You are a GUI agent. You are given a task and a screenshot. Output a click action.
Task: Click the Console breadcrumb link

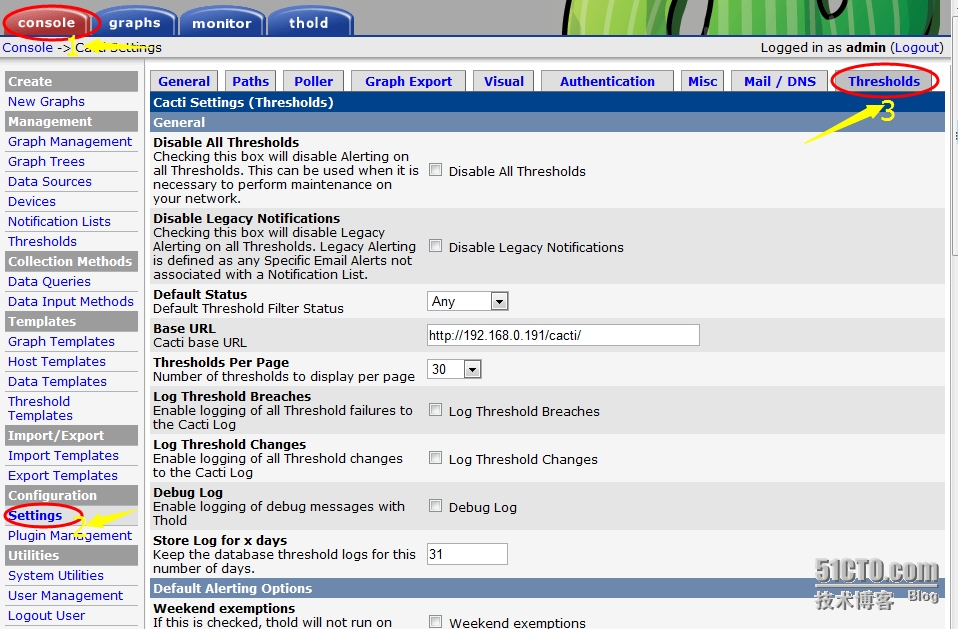(x=27, y=48)
